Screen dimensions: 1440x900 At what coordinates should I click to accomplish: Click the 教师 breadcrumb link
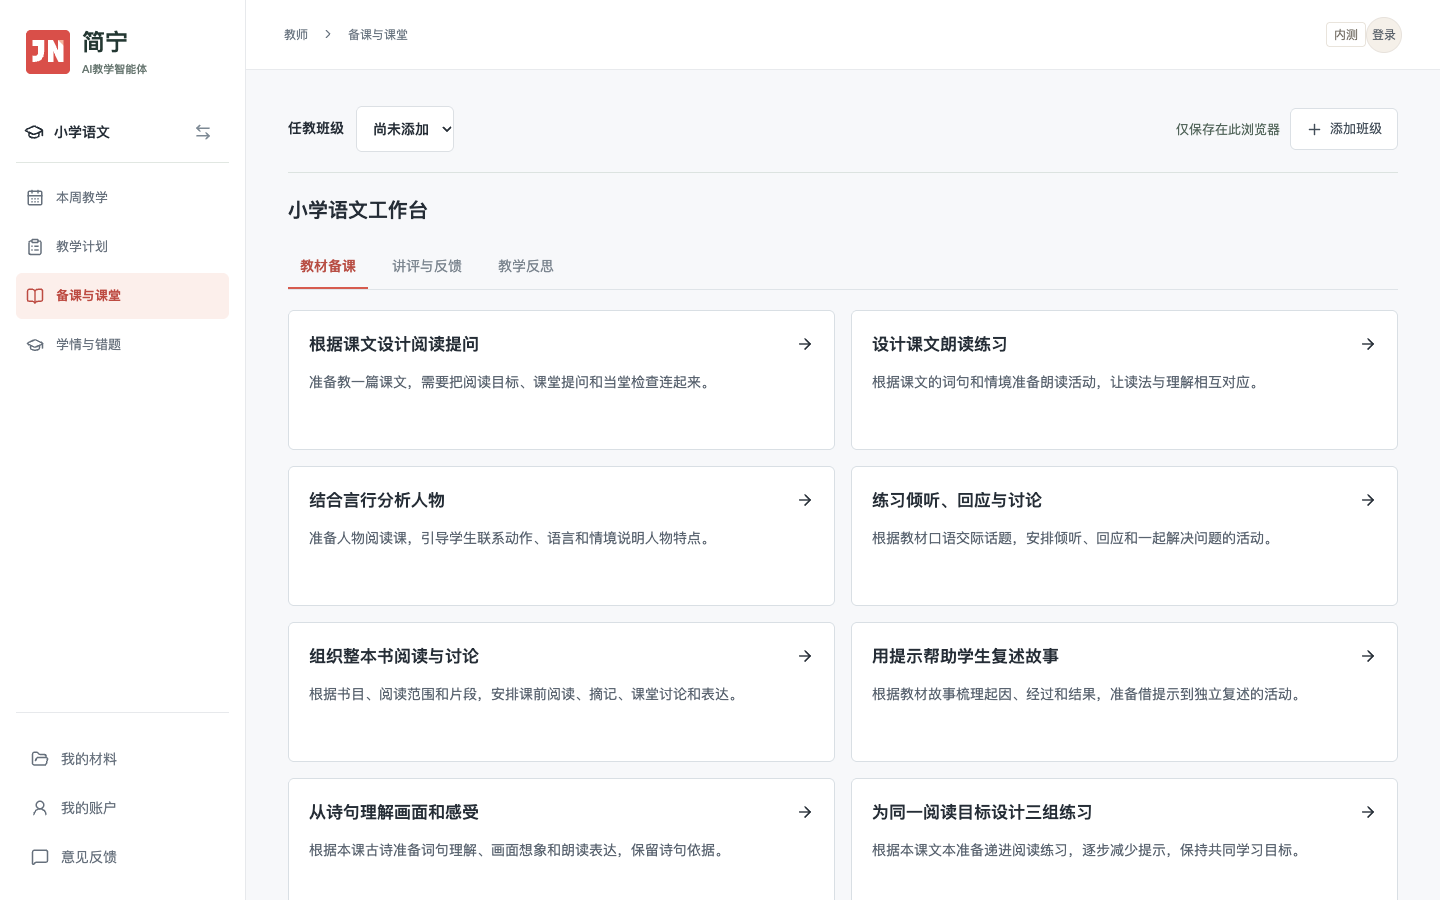click(x=296, y=34)
